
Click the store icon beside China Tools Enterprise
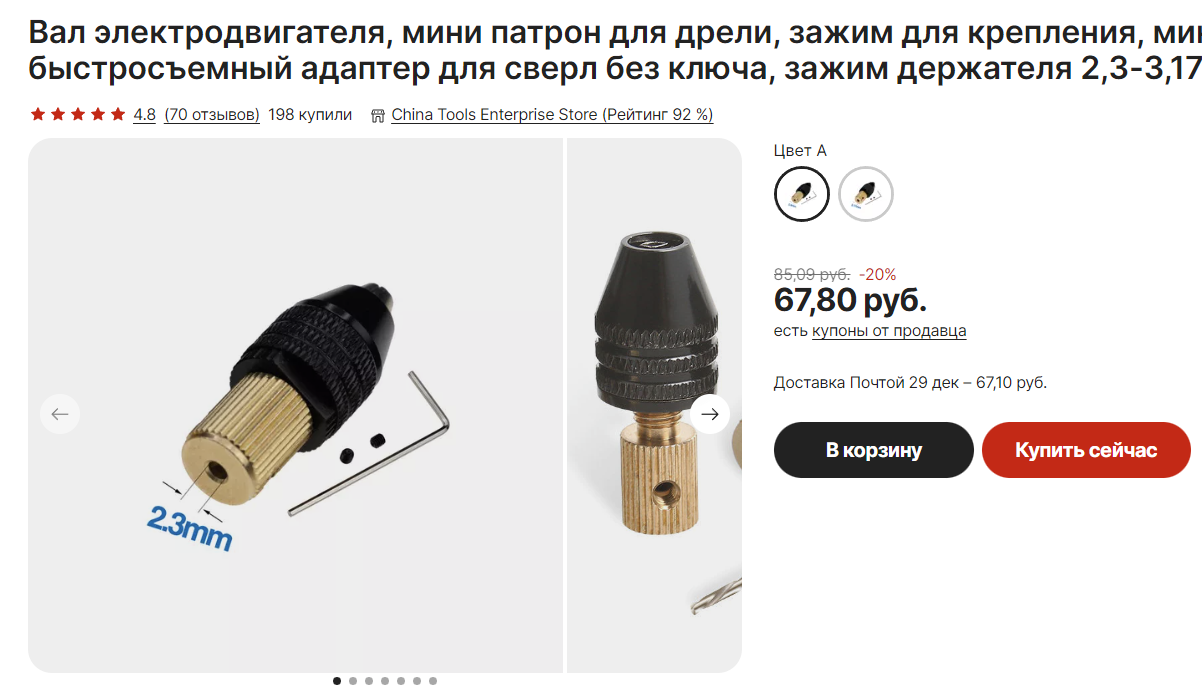(377, 115)
